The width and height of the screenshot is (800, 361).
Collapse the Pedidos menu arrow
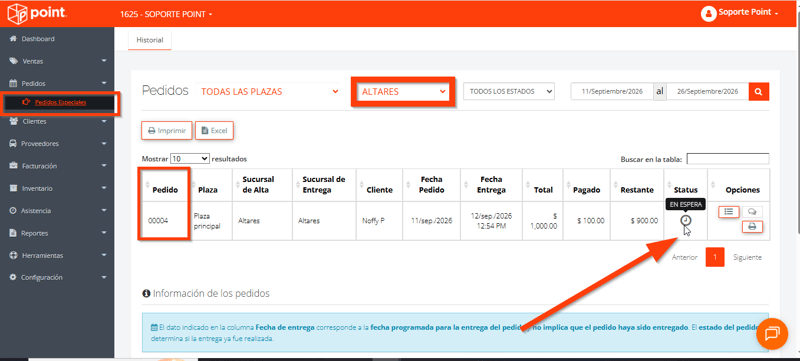click(104, 83)
